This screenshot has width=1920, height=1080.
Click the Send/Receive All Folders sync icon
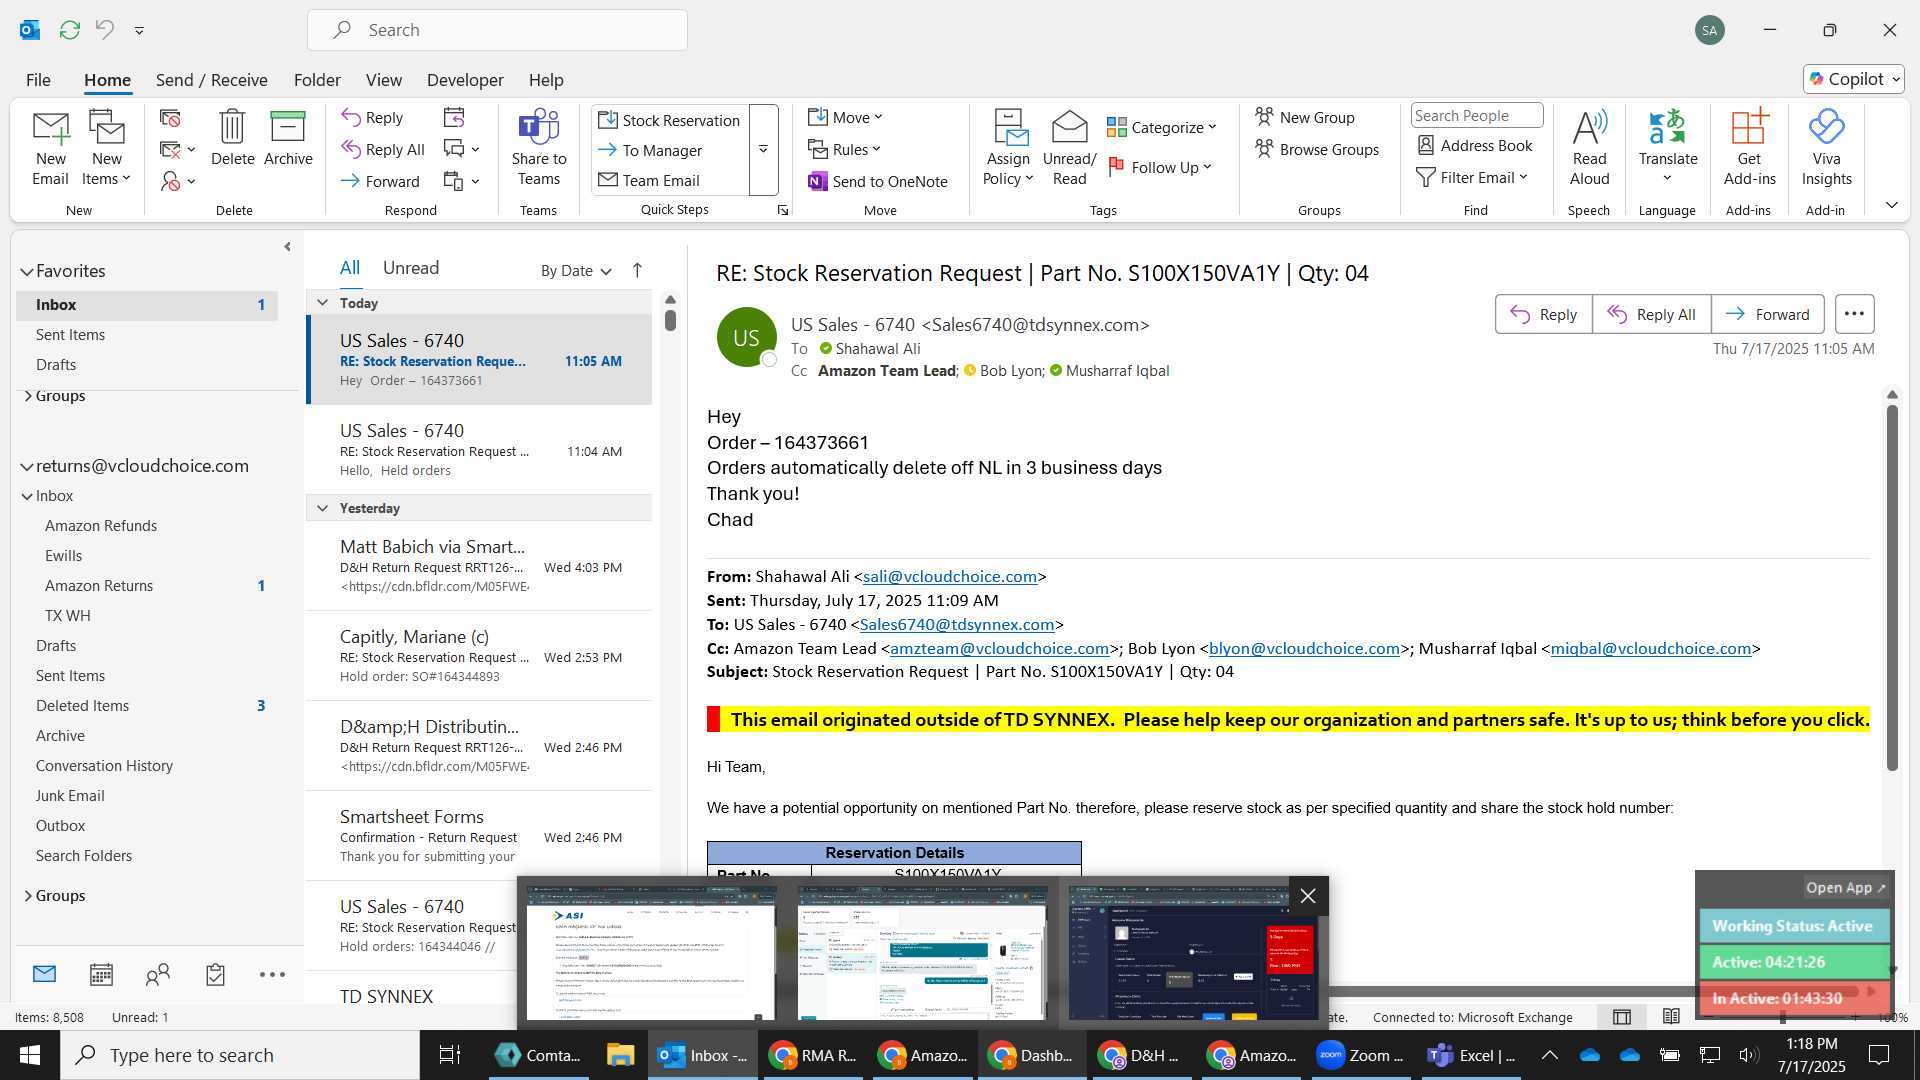(69, 30)
